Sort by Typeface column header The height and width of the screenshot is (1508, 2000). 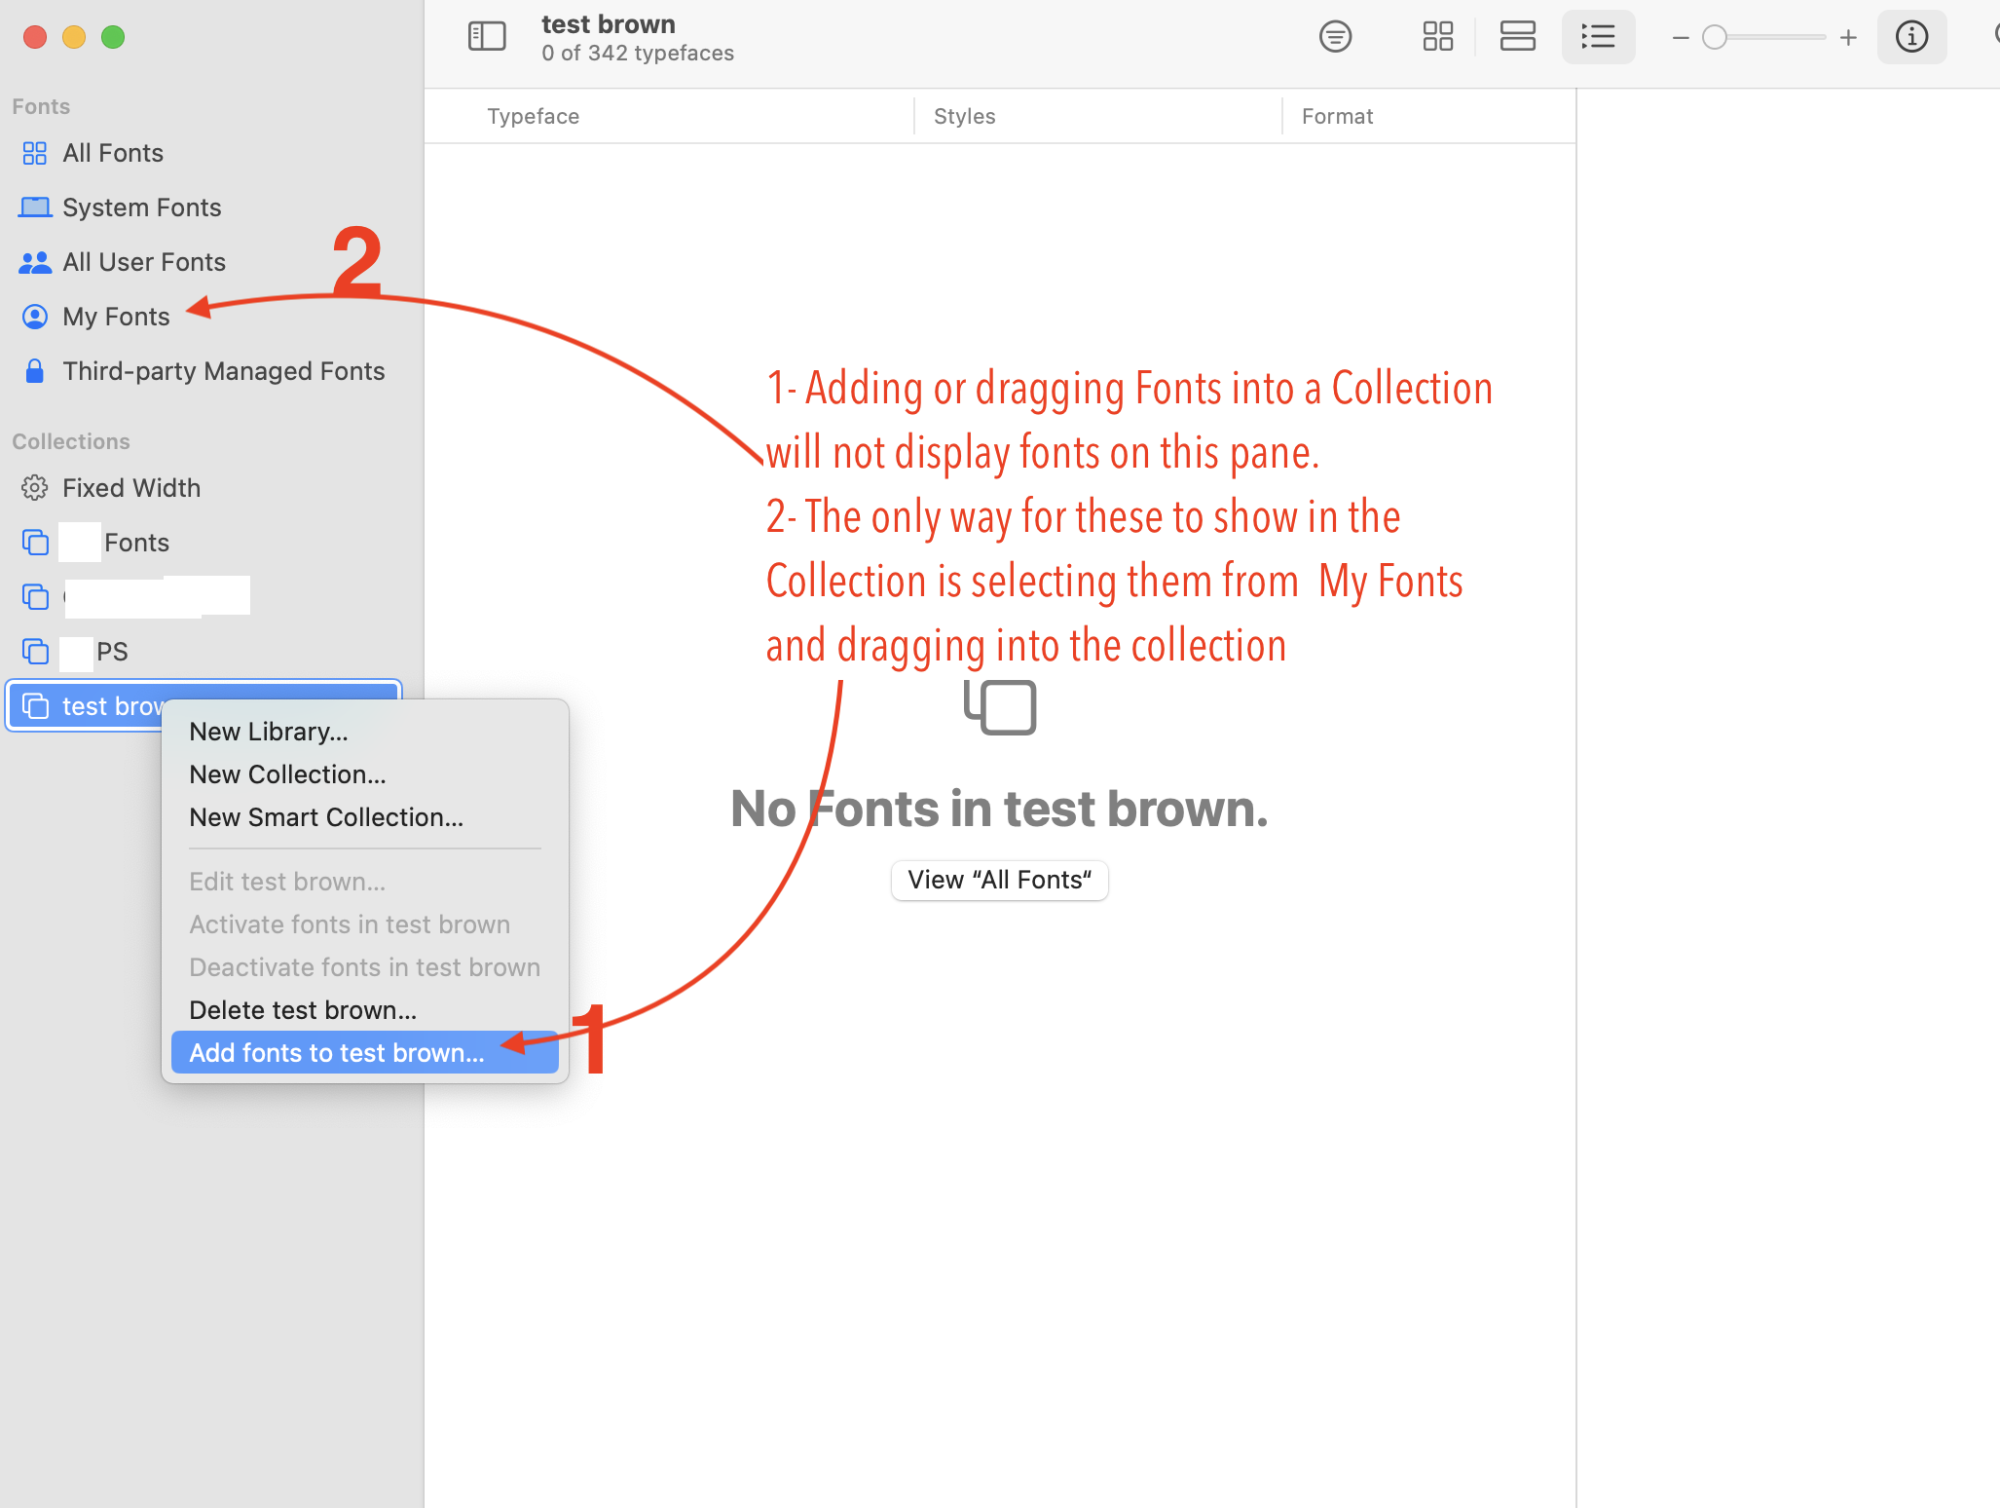point(533,116)
